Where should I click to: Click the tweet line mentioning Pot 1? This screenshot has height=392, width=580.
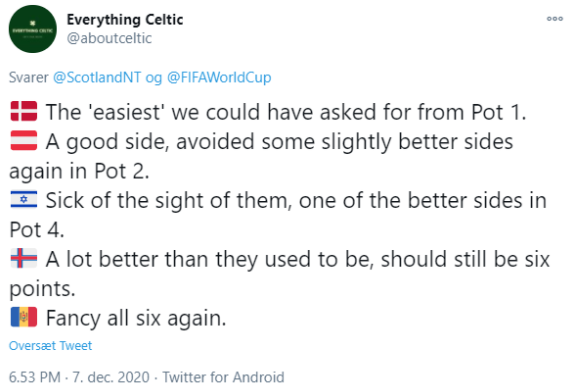[286, 112]
